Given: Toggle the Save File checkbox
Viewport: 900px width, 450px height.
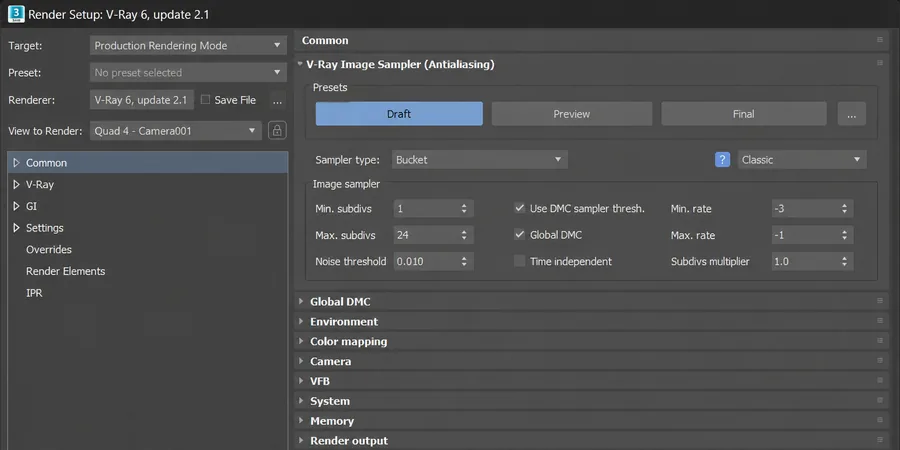Looking at the screenshot, I should point(205,100).
